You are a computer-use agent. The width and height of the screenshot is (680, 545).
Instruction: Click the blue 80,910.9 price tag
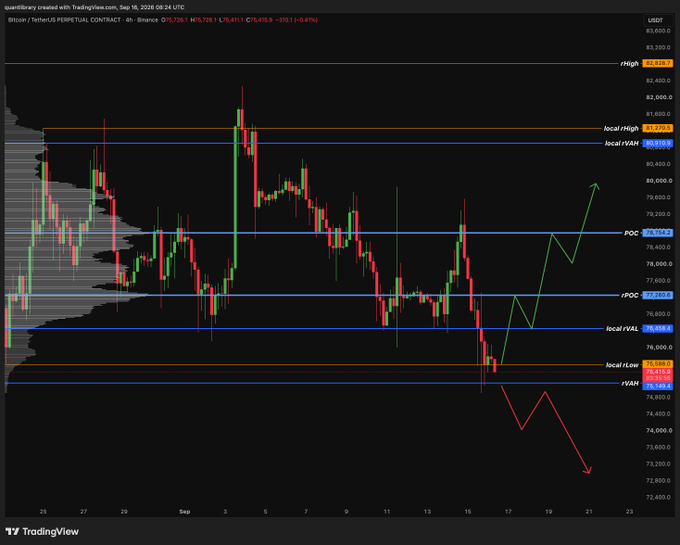point(657,143)
